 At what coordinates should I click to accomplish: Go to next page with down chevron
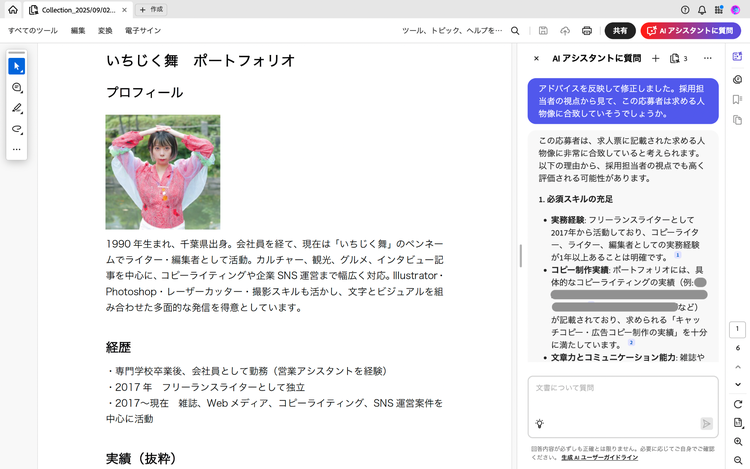click(737, 384)
